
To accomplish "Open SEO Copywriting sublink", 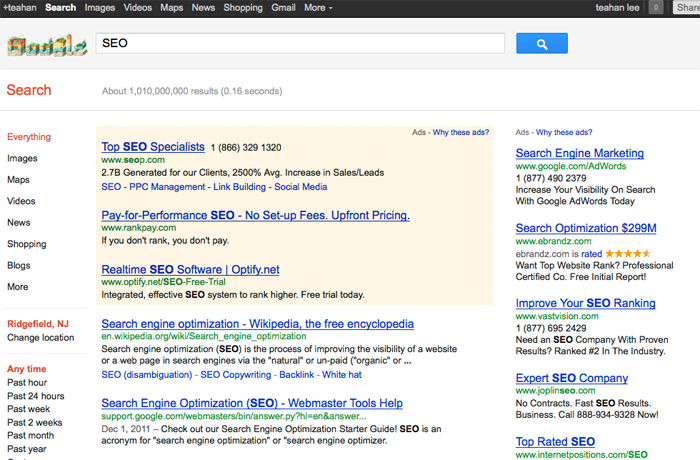I will (236, 375).
